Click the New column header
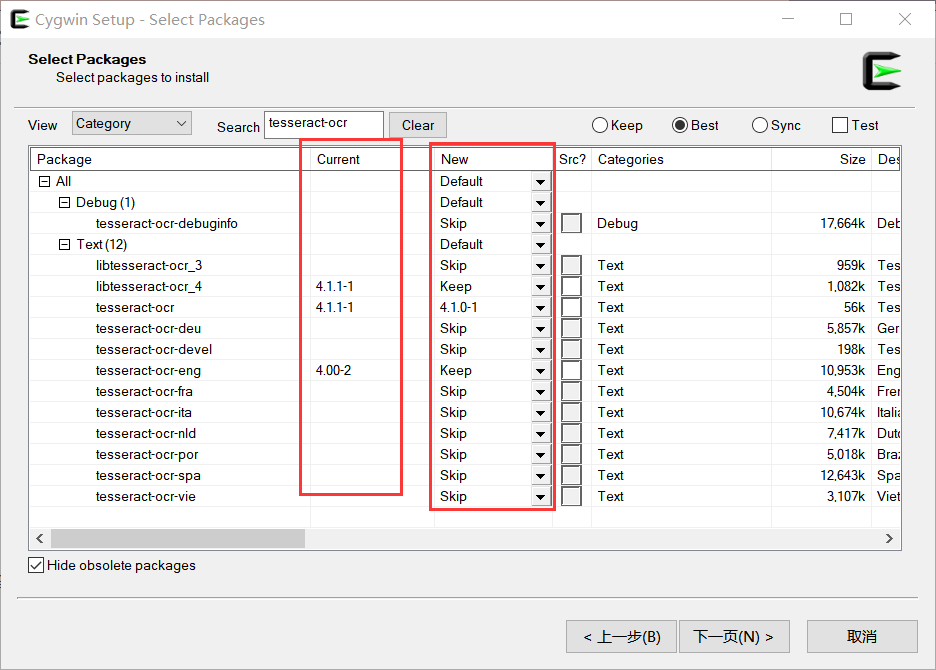This screenshot has width=936, height=670. [x=493, y=159]
